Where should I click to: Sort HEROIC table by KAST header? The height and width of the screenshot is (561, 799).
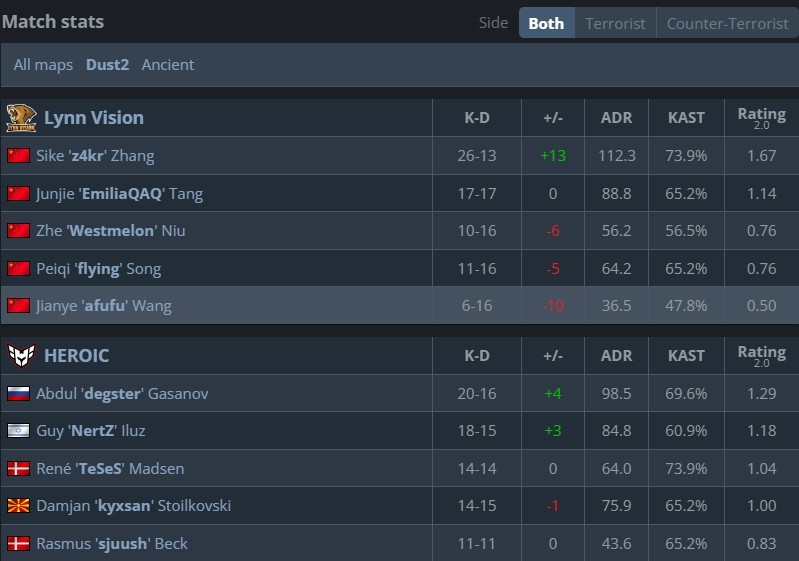(686, 356)
